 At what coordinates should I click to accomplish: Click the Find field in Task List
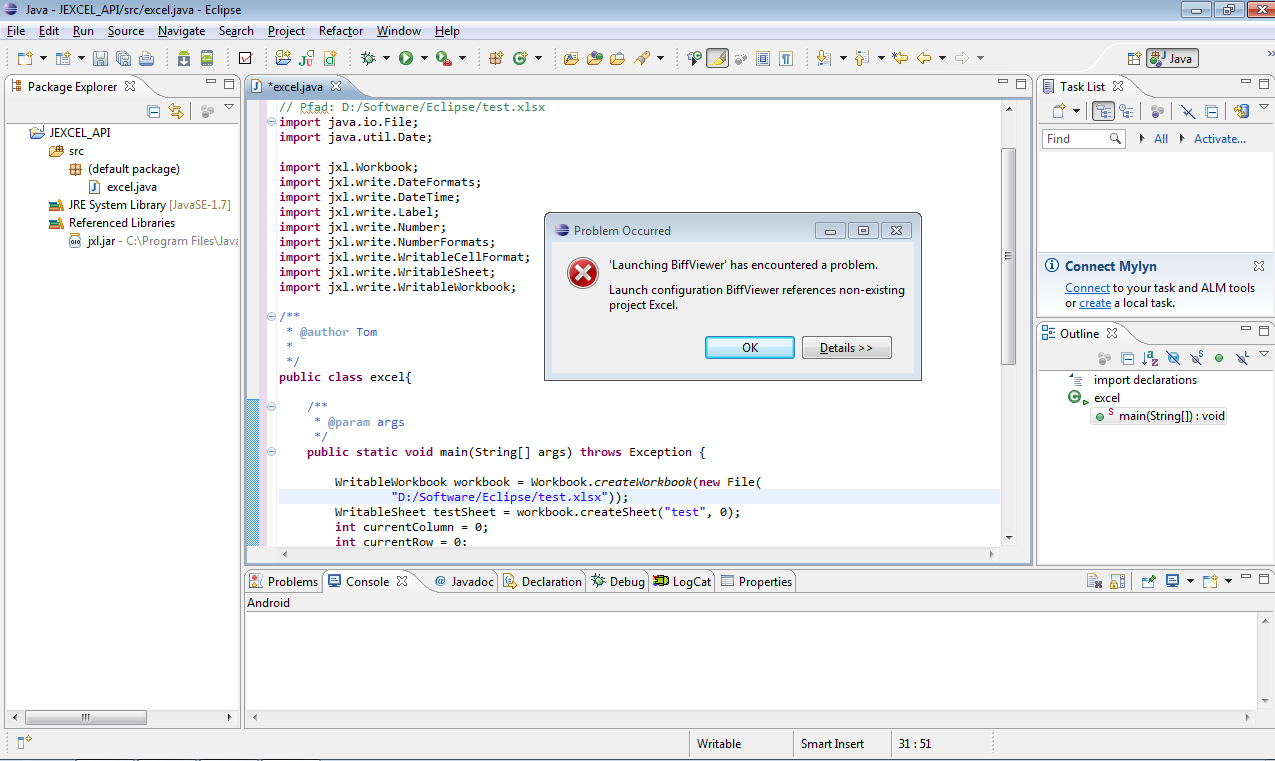point(1084,139)
